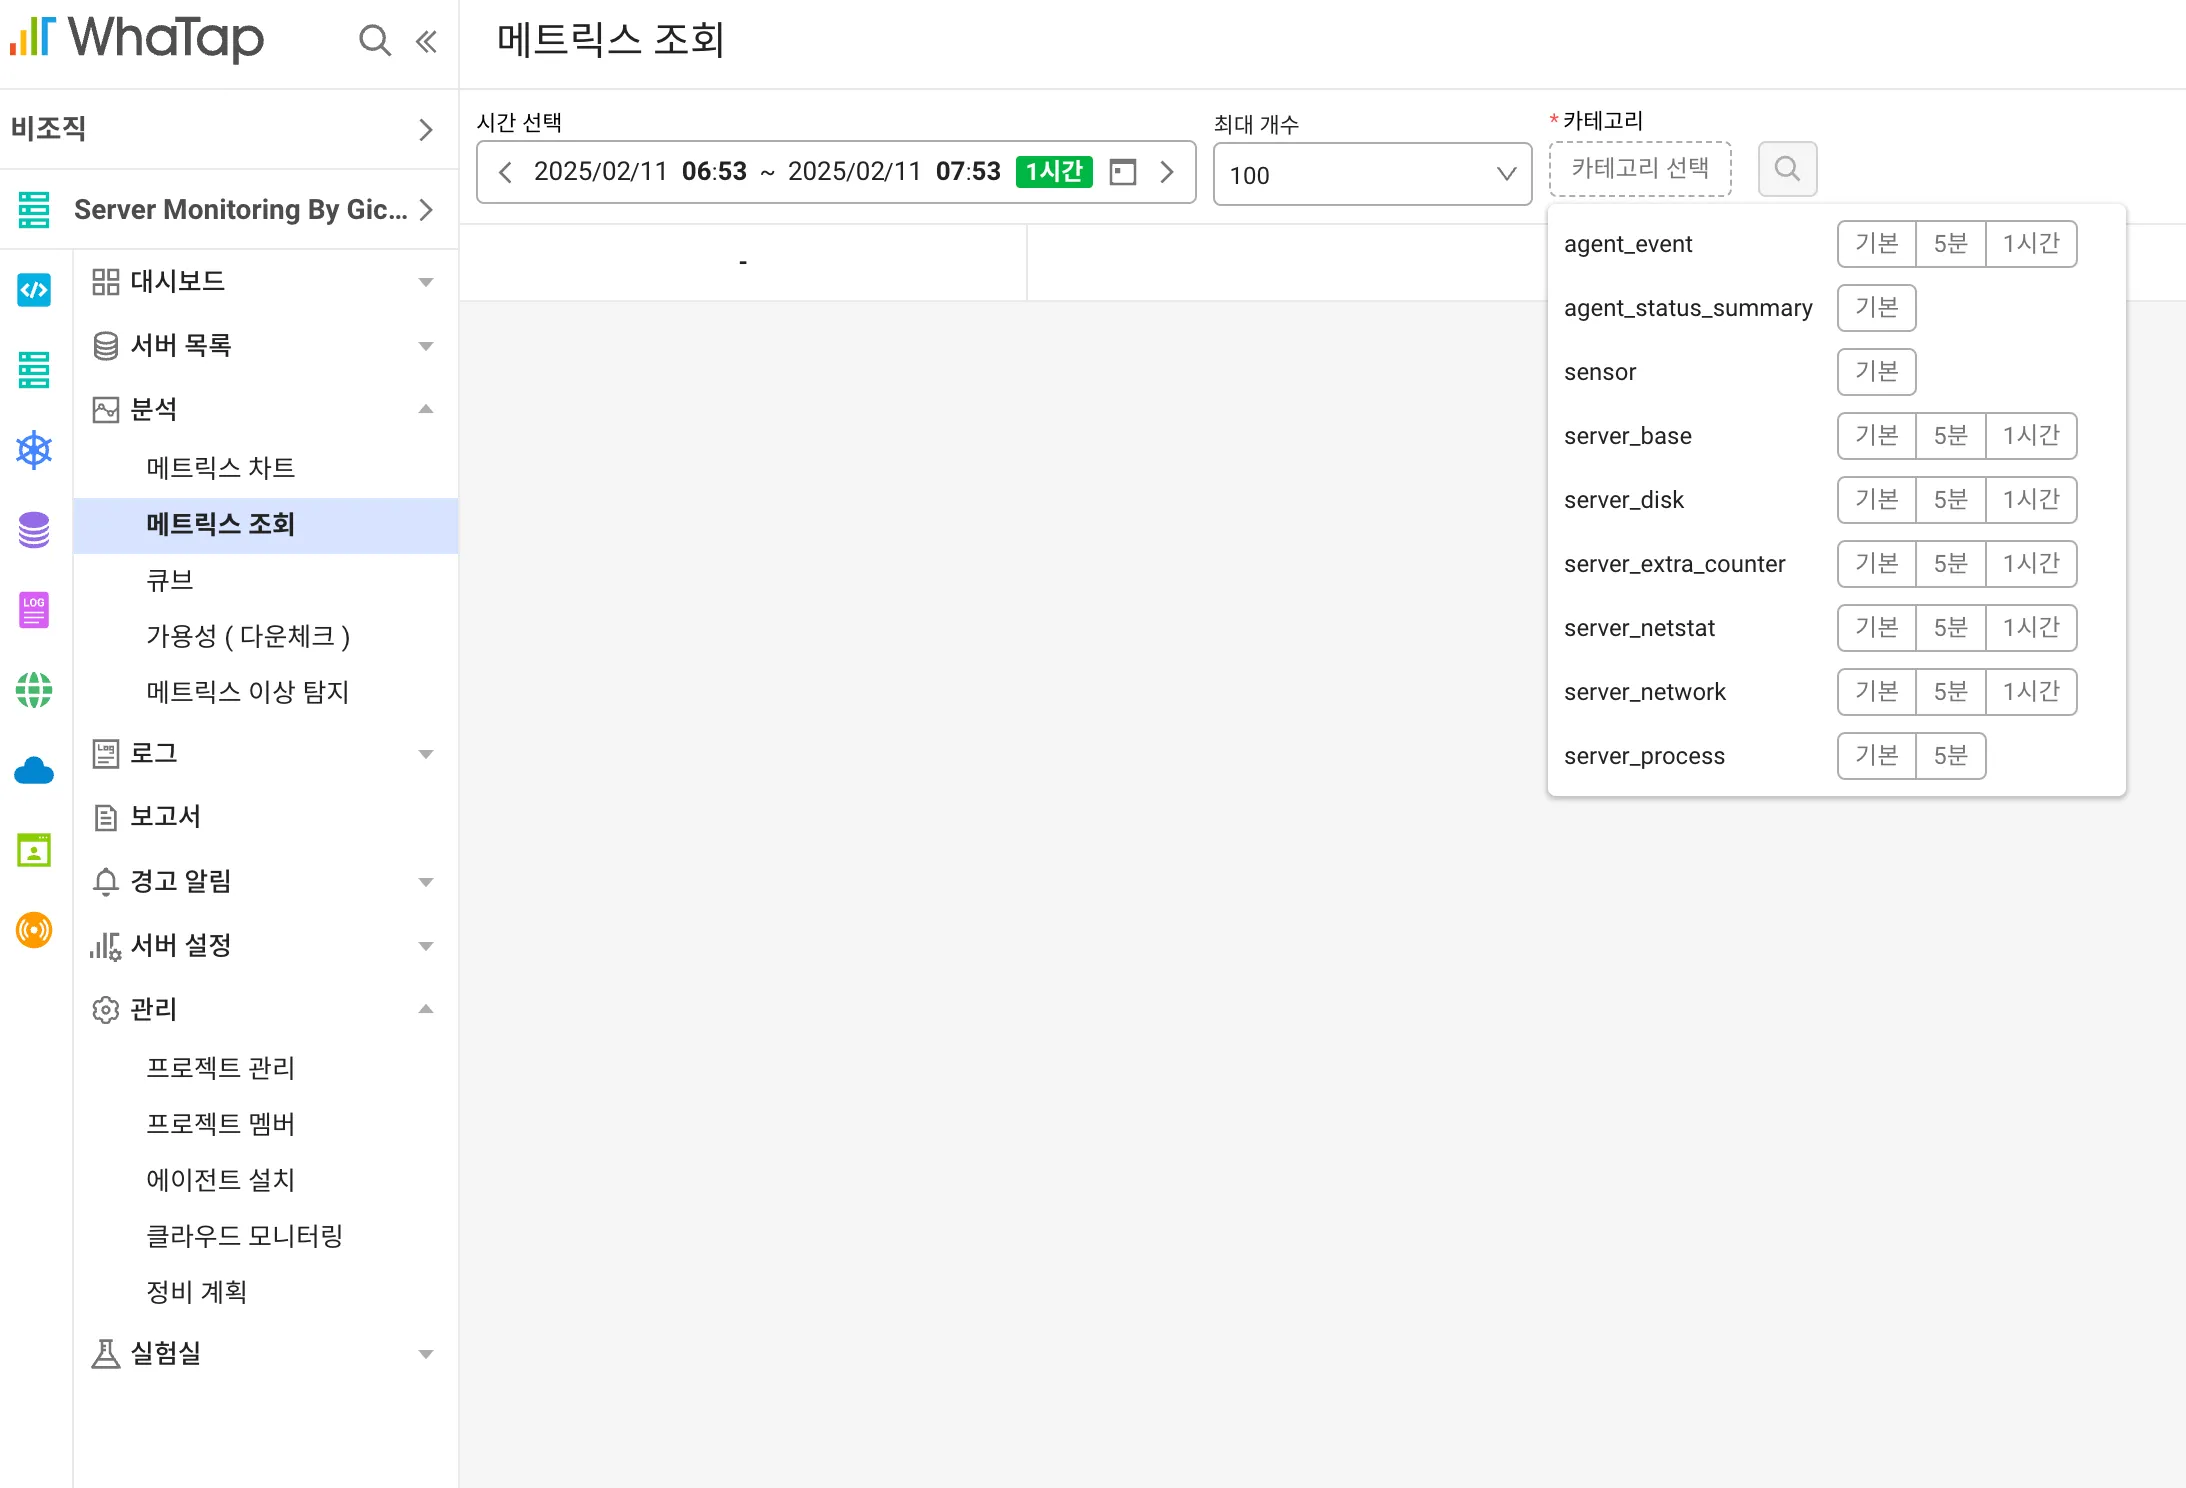Image resolution: width=2186 pixels, height=1488 pixels.
Task: Open the 보고서 menu item
Action: coord(265,818)
